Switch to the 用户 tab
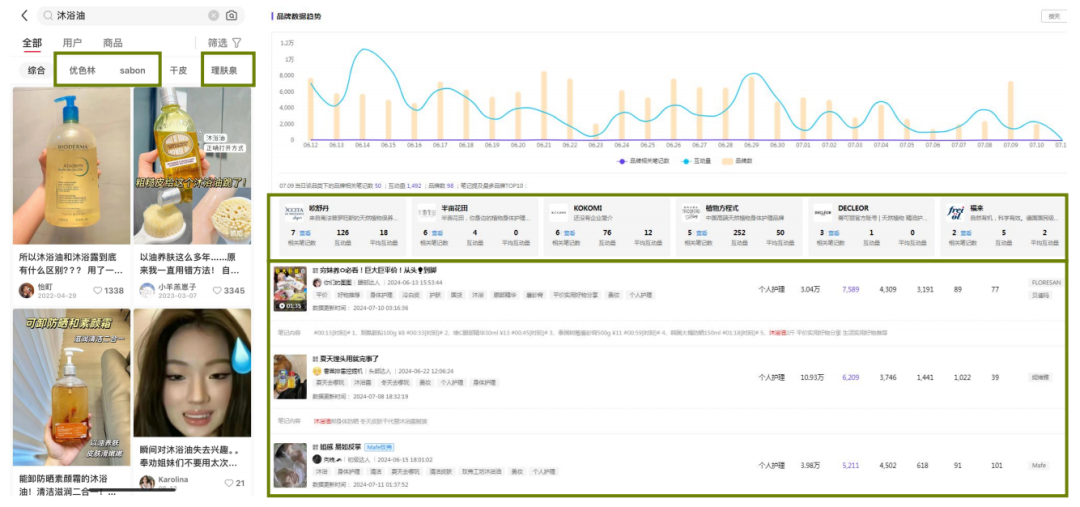The image size is (1080, 507). tap(72, 43)
